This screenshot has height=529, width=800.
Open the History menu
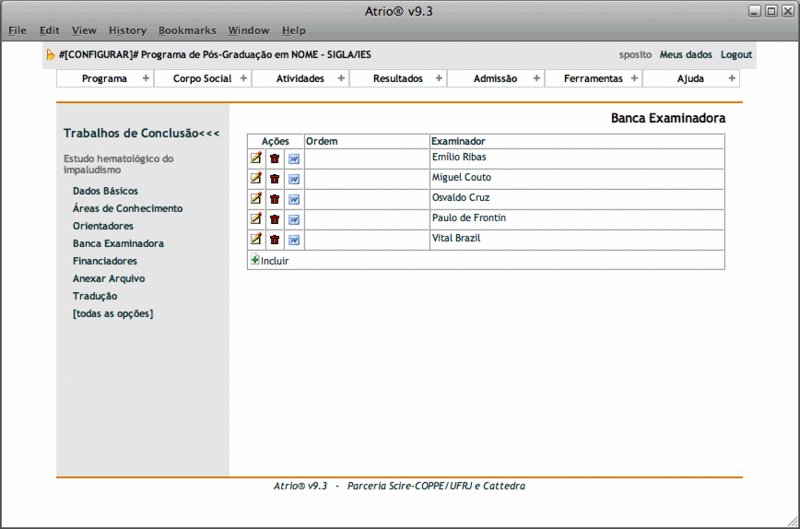(x=127, y=31)
